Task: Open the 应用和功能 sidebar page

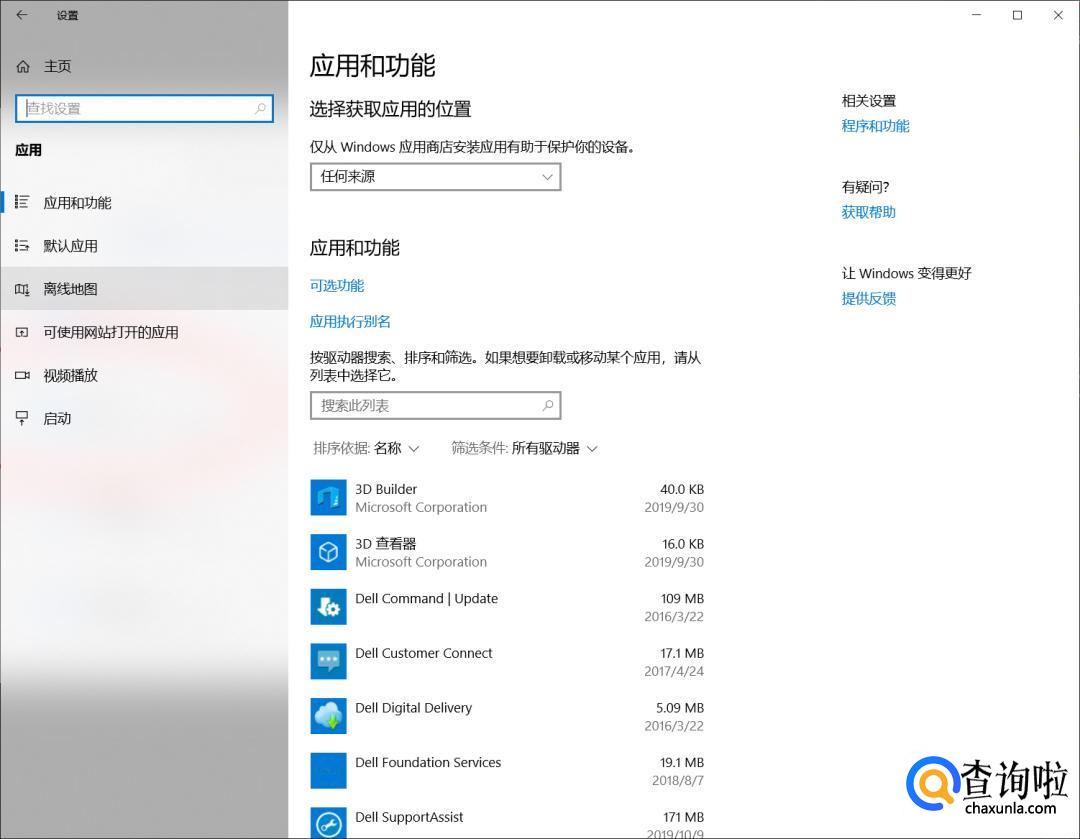Action: 144,203
